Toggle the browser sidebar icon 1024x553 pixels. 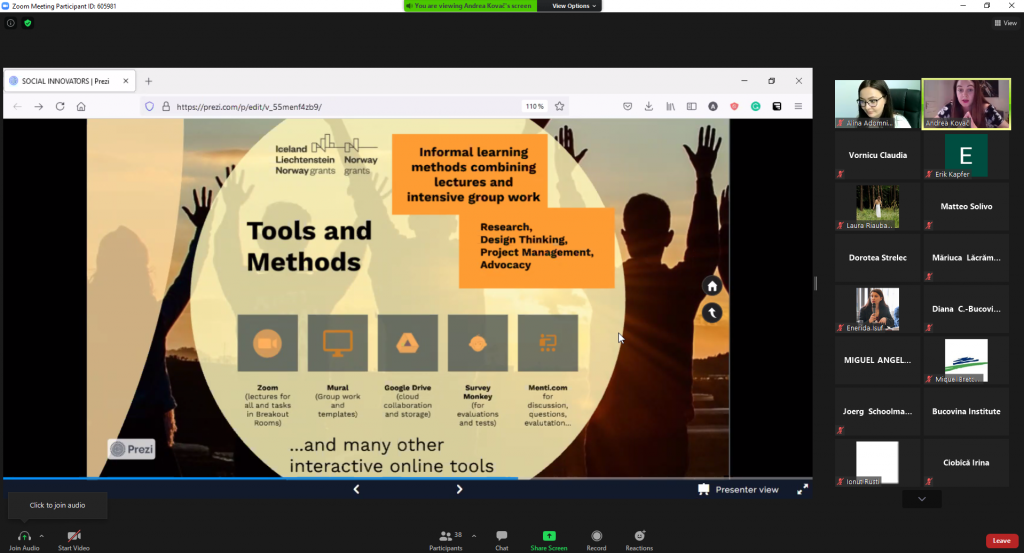point(692,106)
